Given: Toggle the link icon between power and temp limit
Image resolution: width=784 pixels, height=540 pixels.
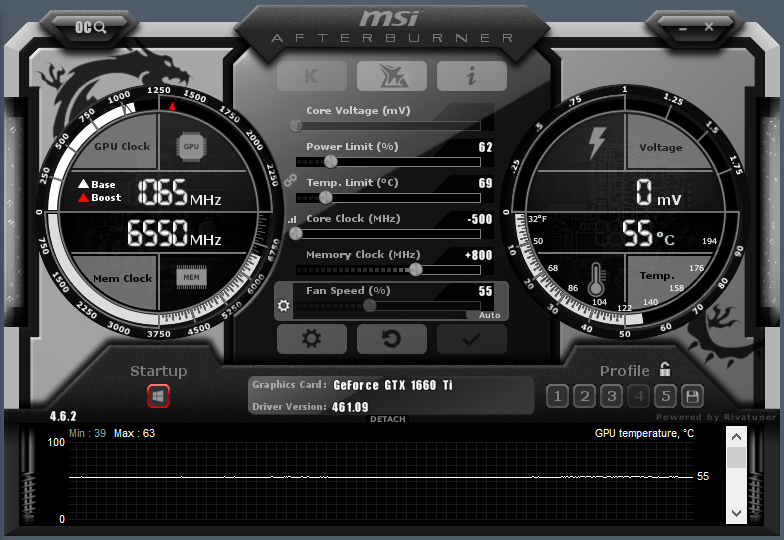Looking at the screenshot, I should tap(290, 180).
